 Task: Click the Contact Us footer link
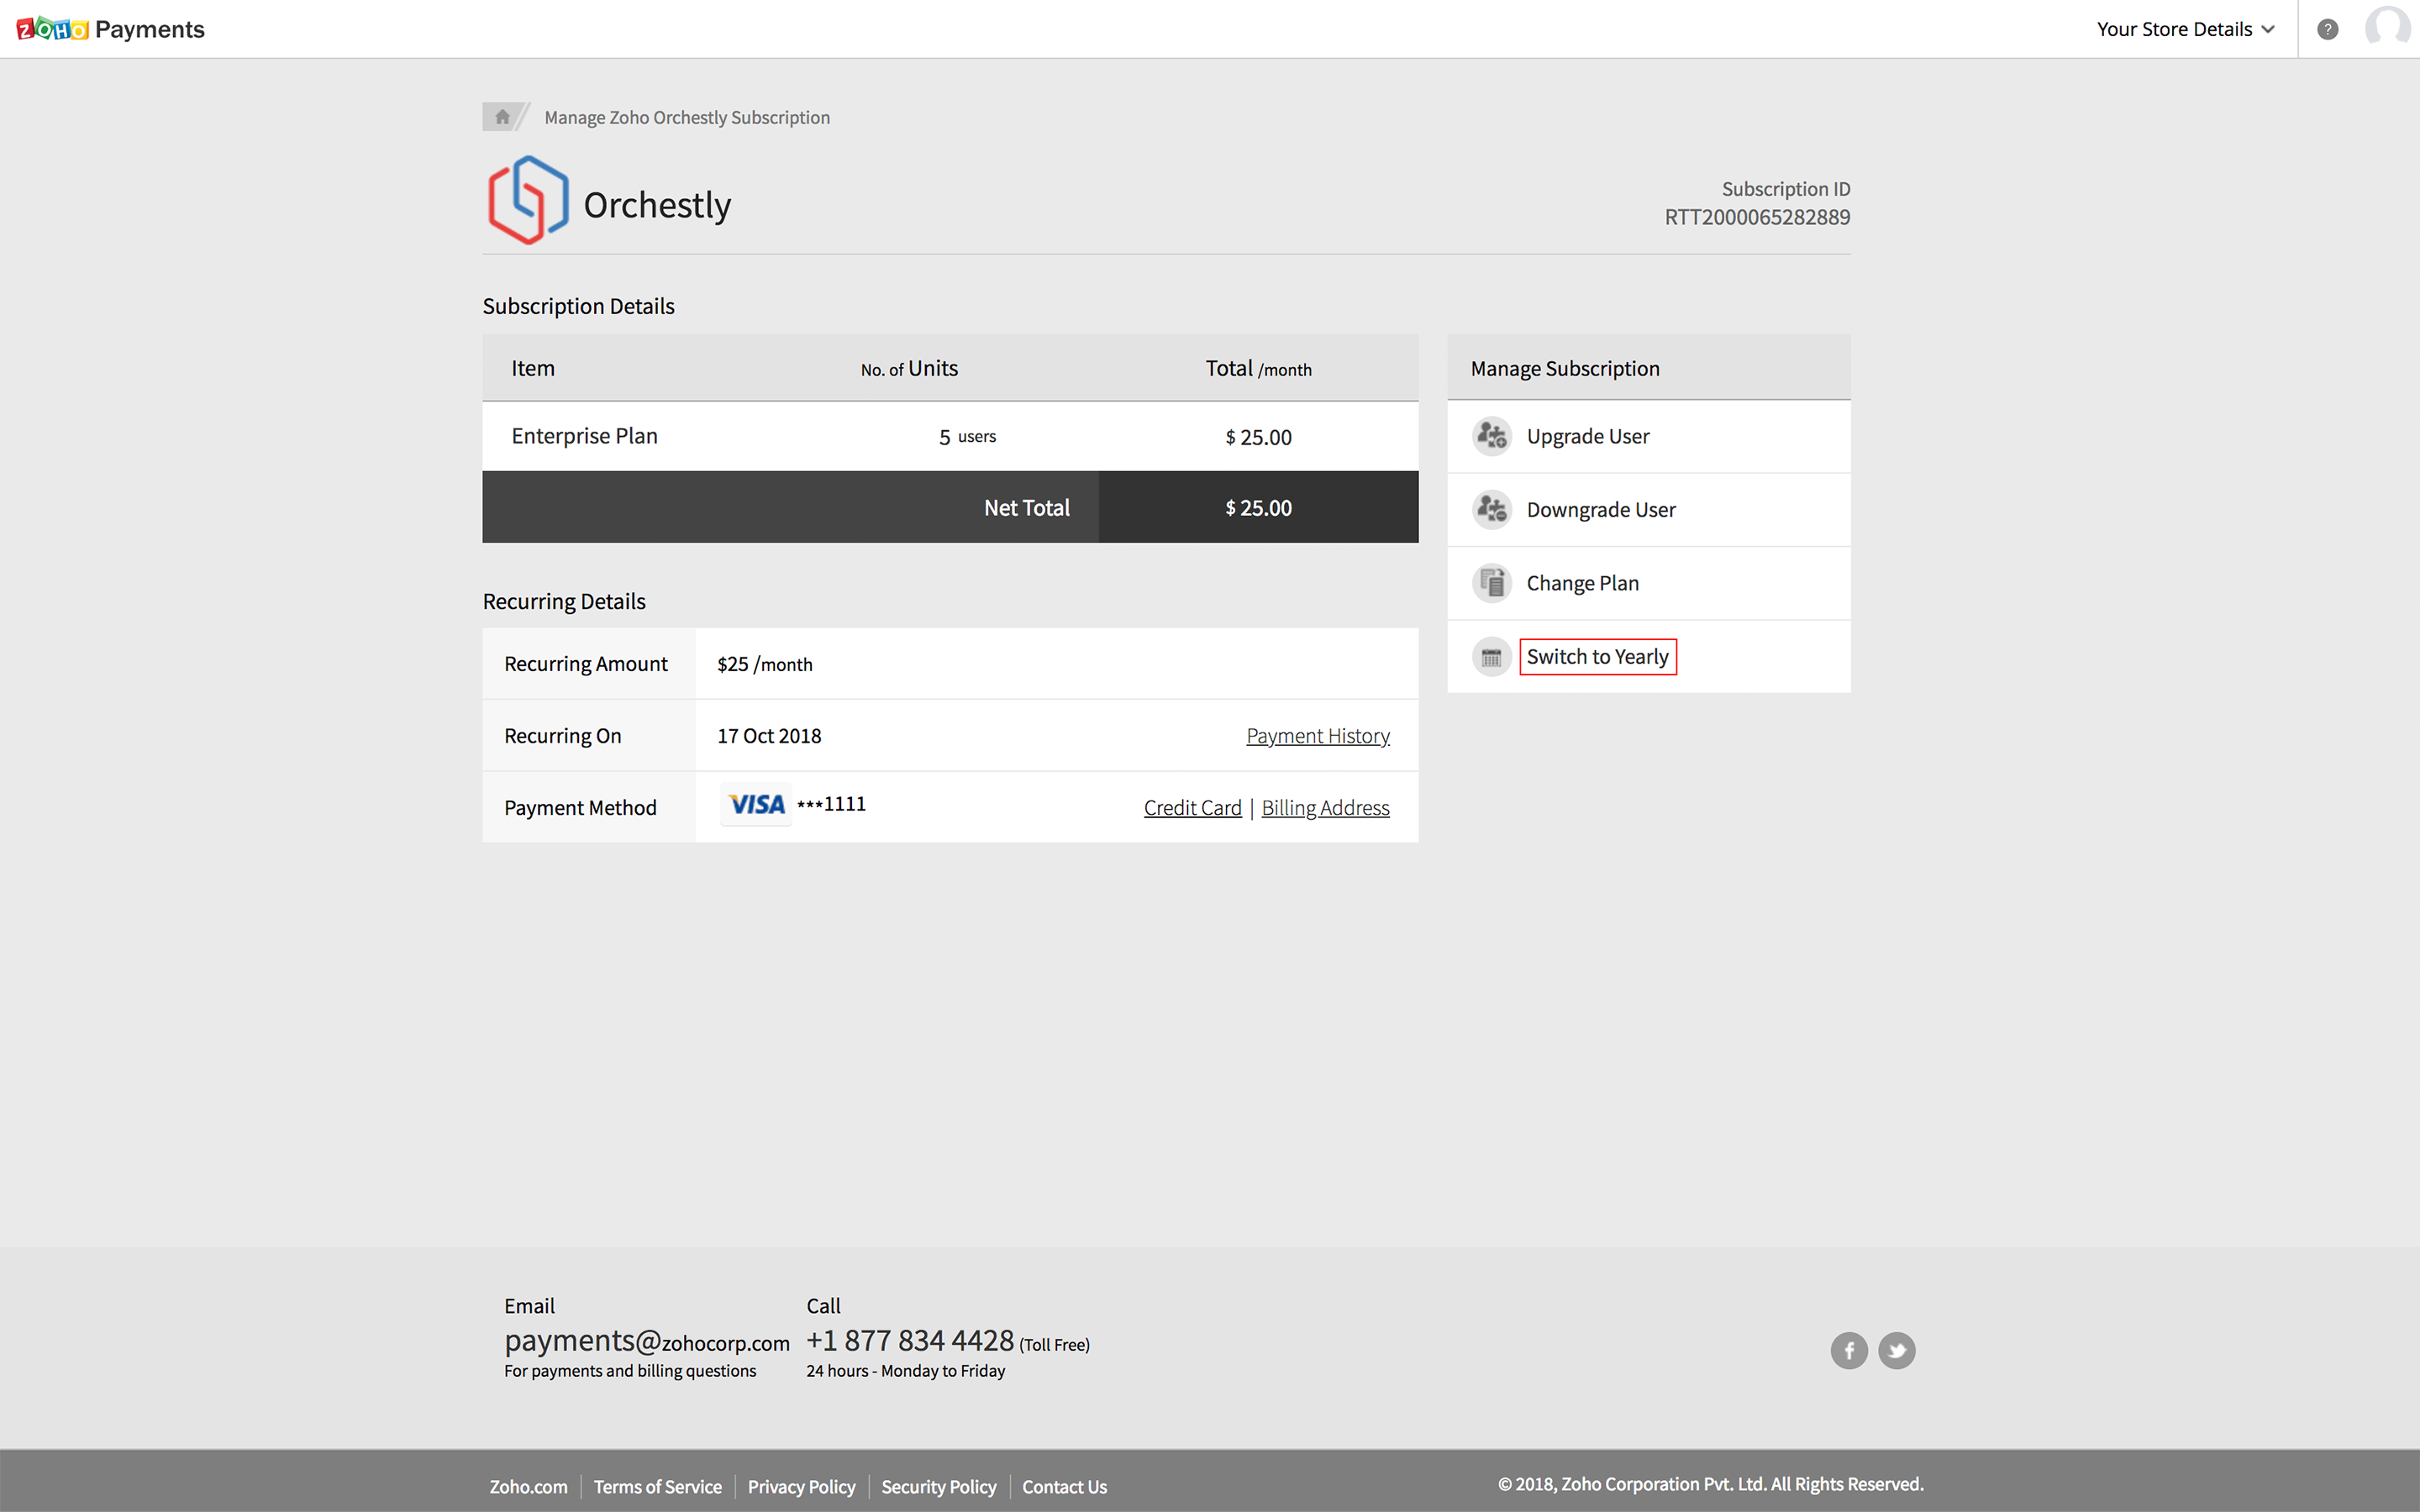click(x=1064, y=1486)
